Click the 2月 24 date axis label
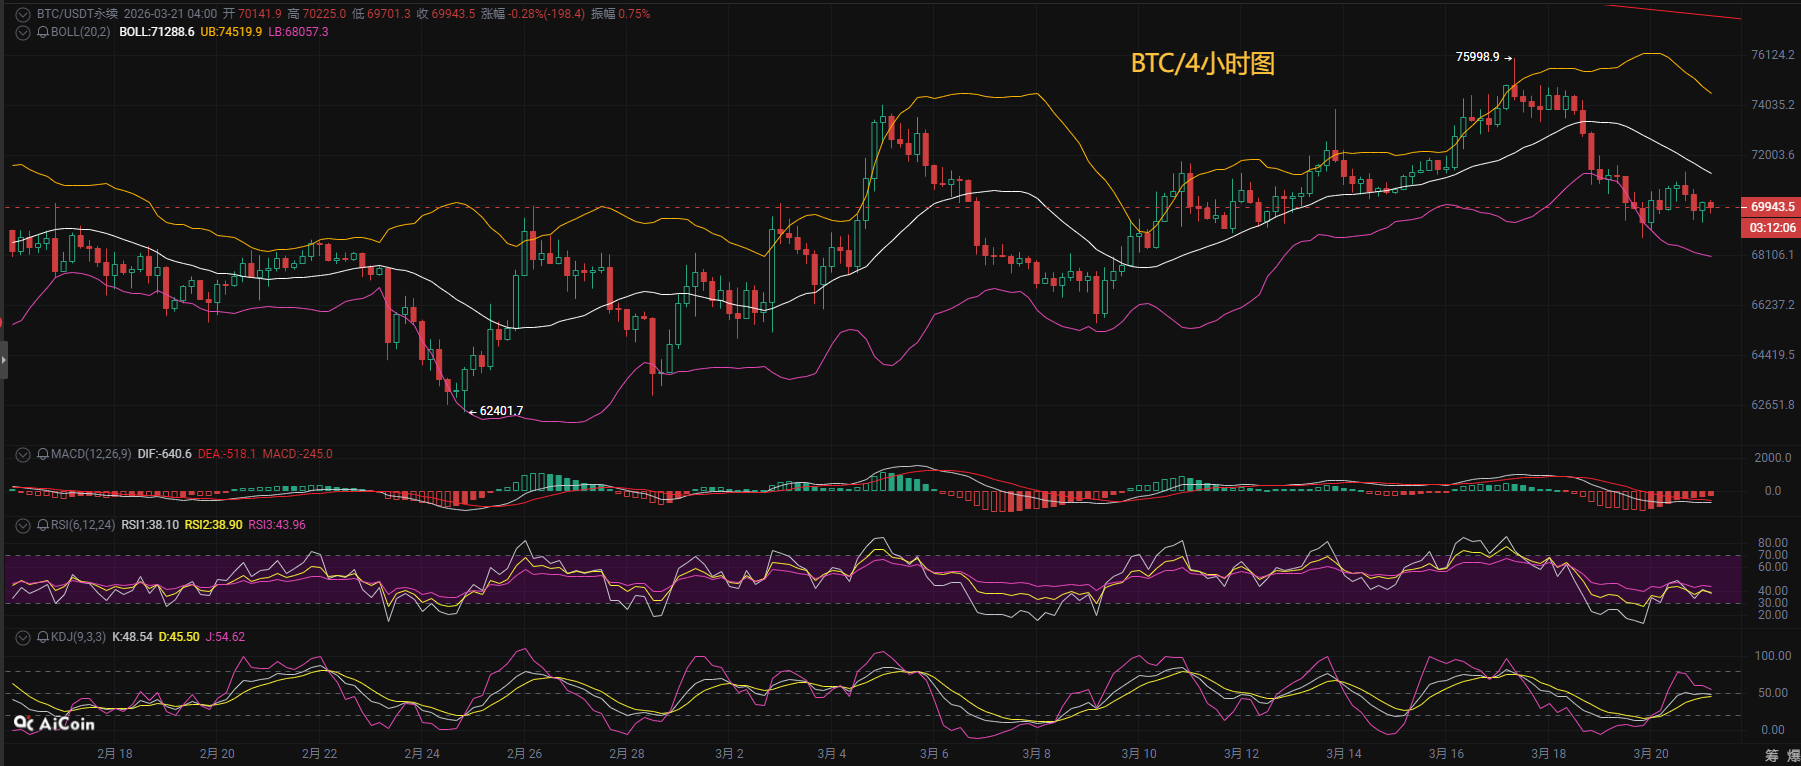The width and height of the screenshot is (1801, 766). coord(422,754)
